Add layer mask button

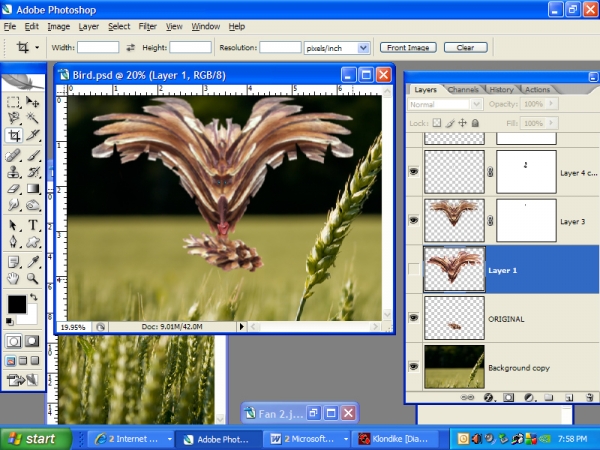pos(508,398)
